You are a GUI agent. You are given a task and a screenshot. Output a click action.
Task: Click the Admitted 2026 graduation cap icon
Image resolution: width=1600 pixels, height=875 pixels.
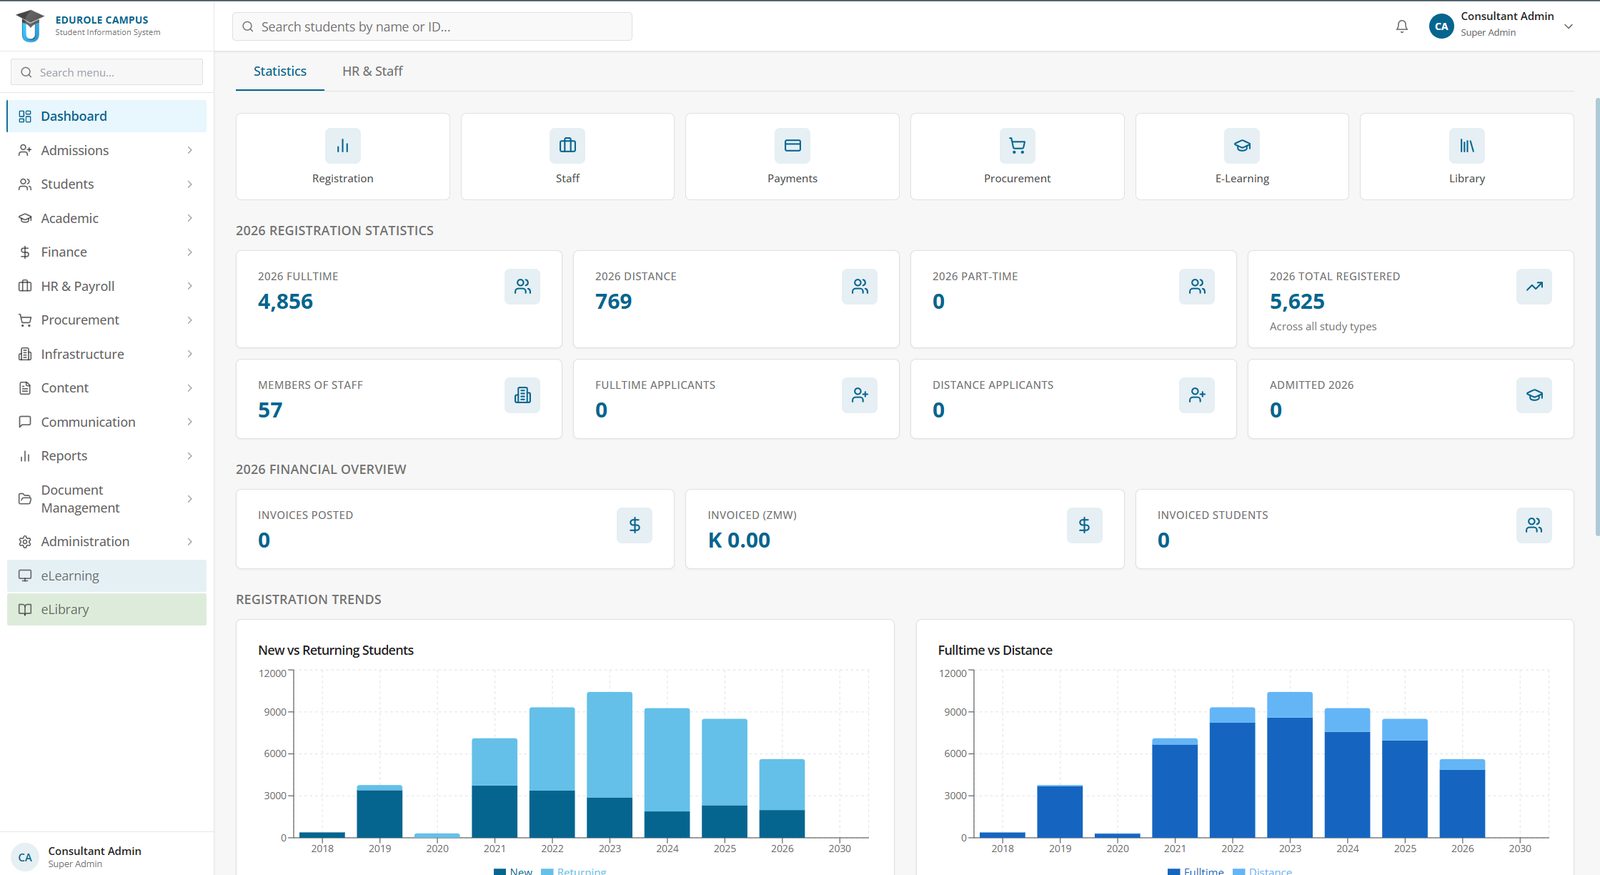tap(1534, 396)
